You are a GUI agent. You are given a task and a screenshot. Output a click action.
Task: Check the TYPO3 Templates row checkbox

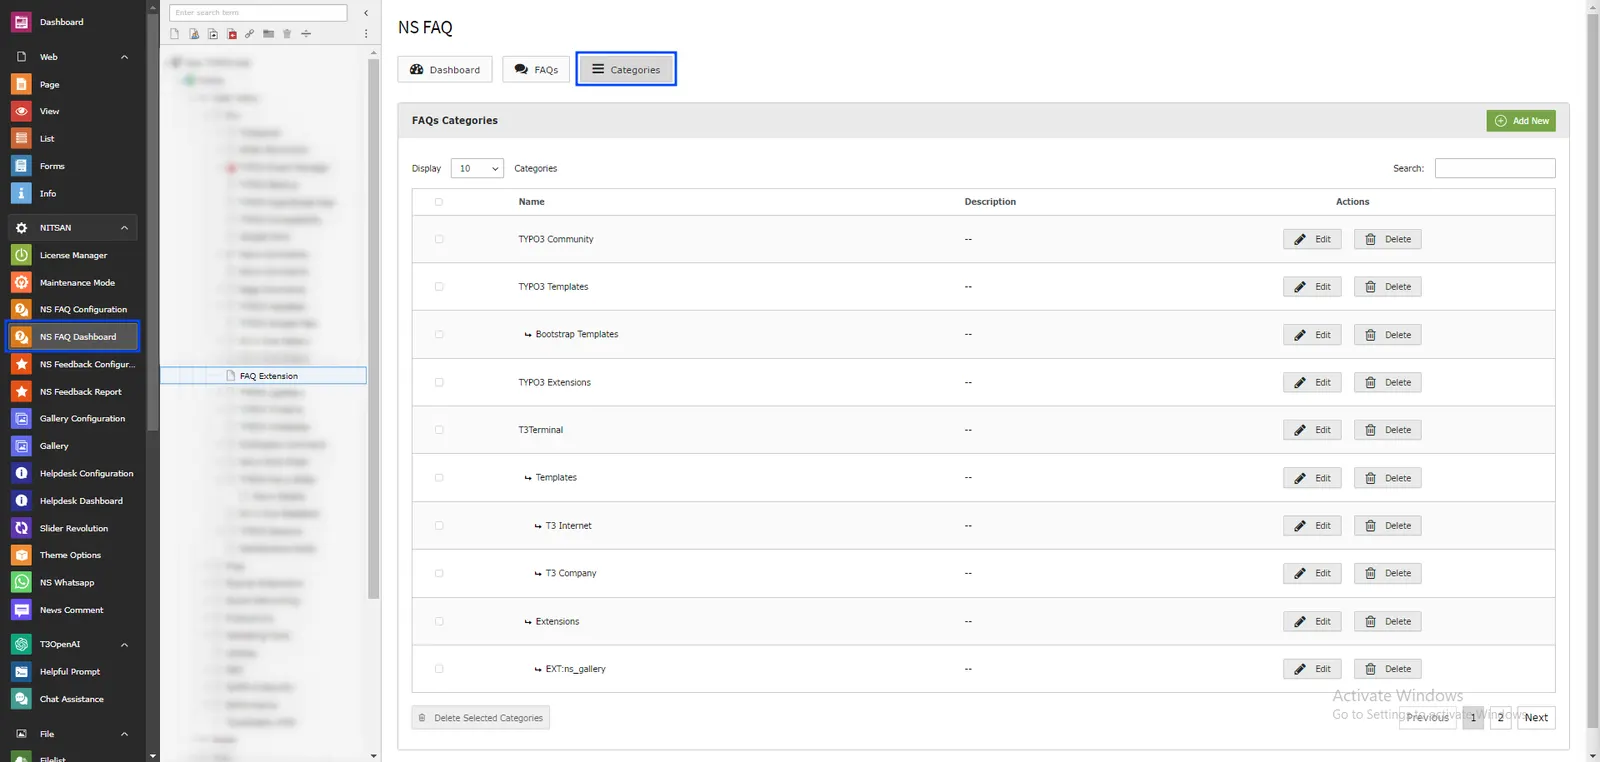click(439, 287)
